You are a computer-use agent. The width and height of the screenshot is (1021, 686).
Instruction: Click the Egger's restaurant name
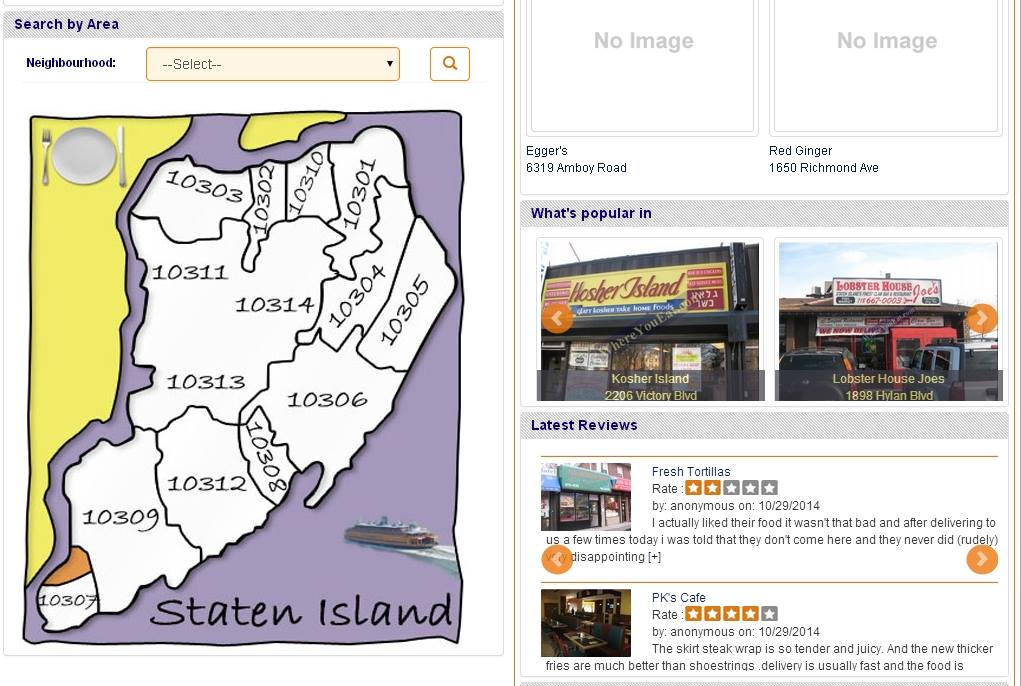coord(547,151)
